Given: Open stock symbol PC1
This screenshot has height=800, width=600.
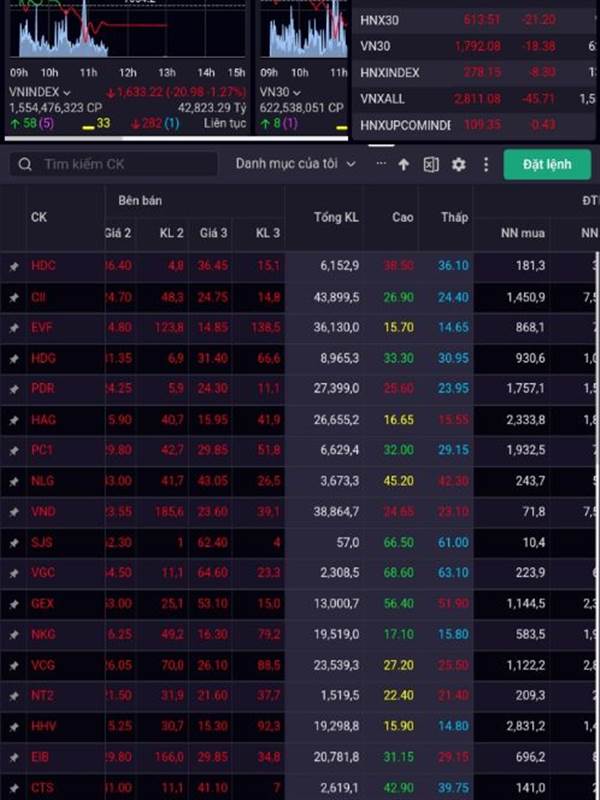Looking at the screenshot, I should pos(42,451).
